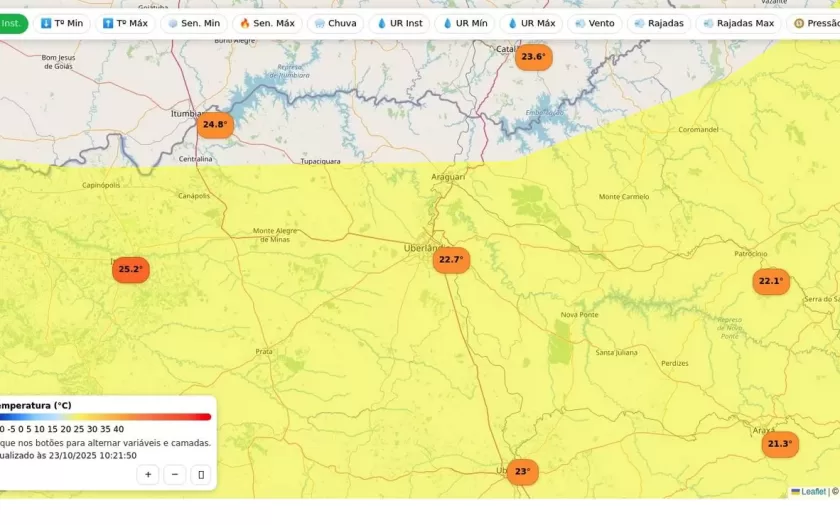Display the Rajadas gusts layer
Image resolution: width=840 pixels, height=525 pixels.
[x=659, y=23]
